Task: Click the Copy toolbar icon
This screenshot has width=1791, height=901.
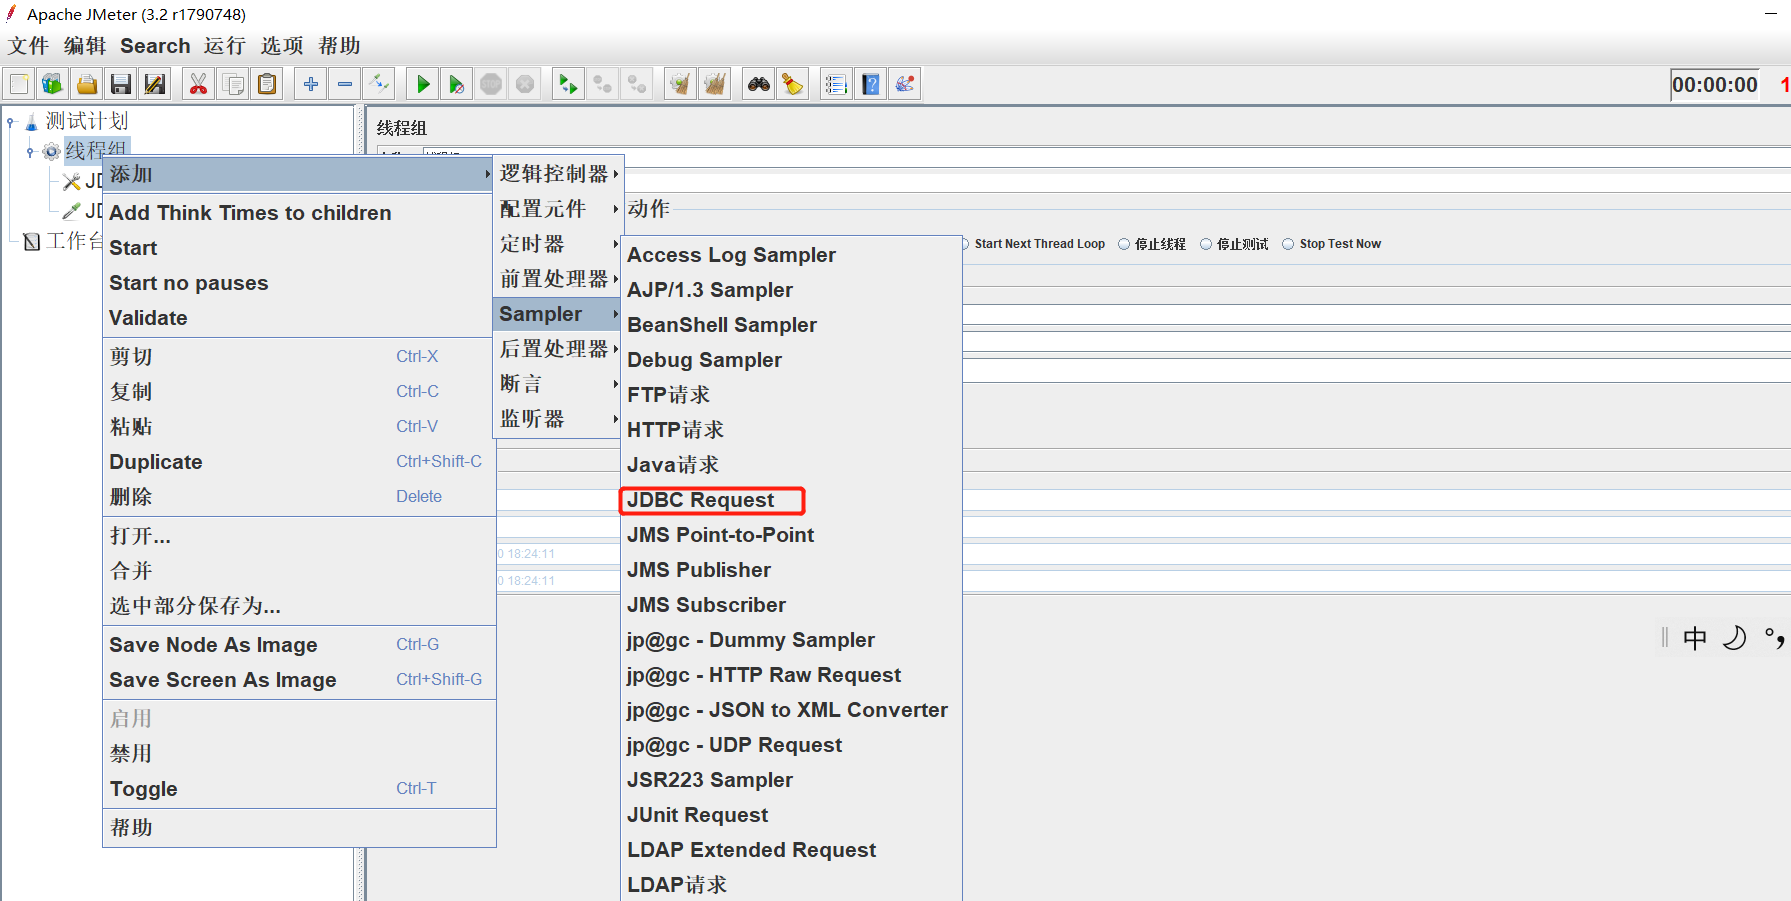Action: [x=233, y=84]
